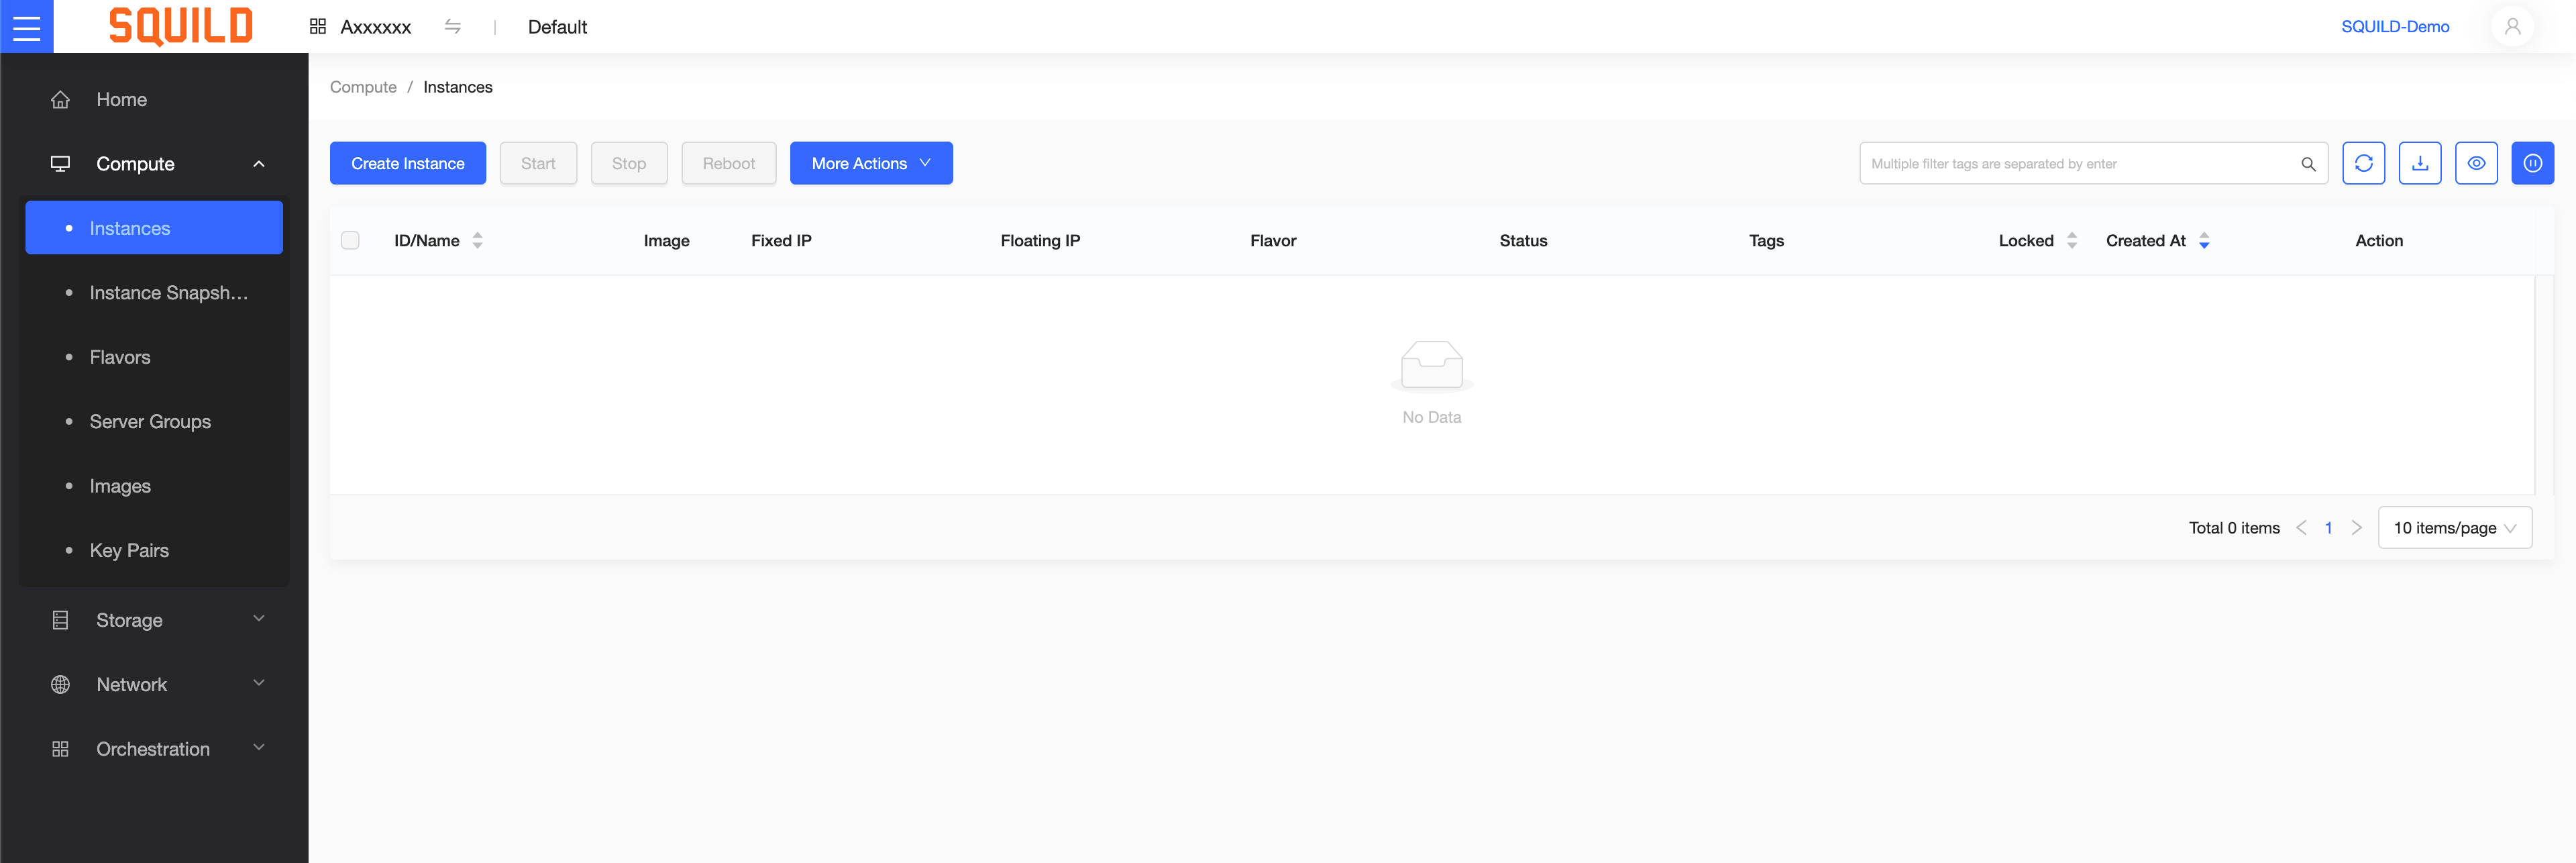Click the Compute breadcrumb link

[363, 87]
